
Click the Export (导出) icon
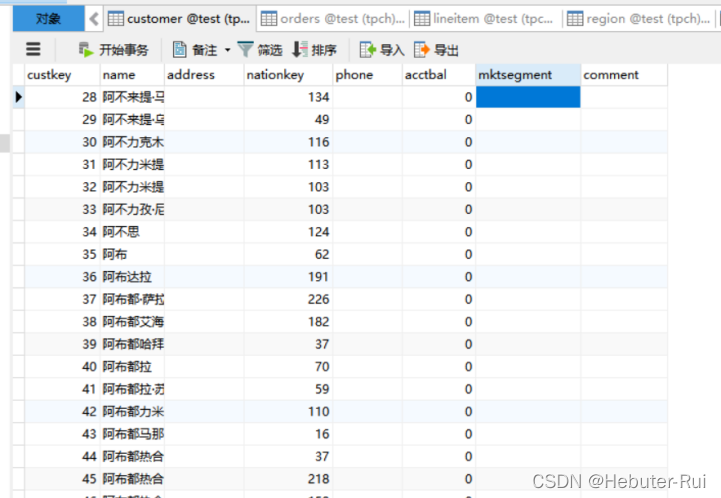422,50
